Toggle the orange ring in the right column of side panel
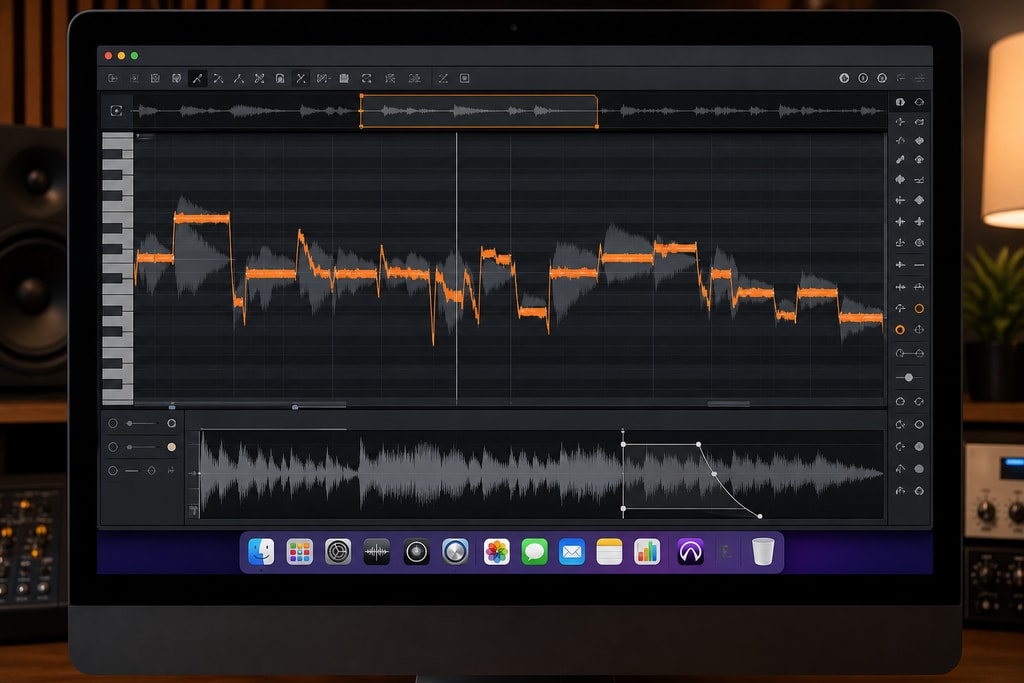 (x=920, y=308)
